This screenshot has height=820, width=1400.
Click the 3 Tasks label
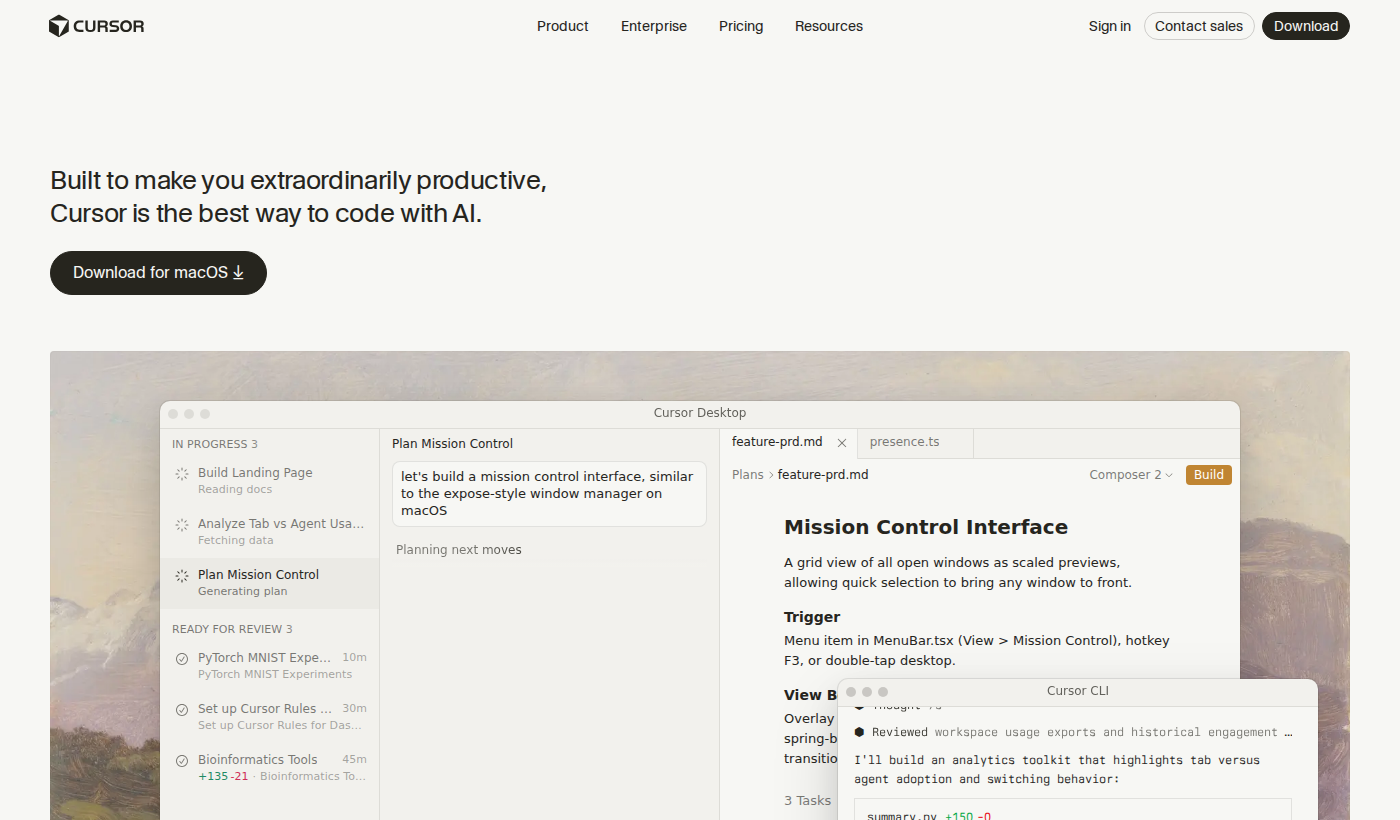808,800
